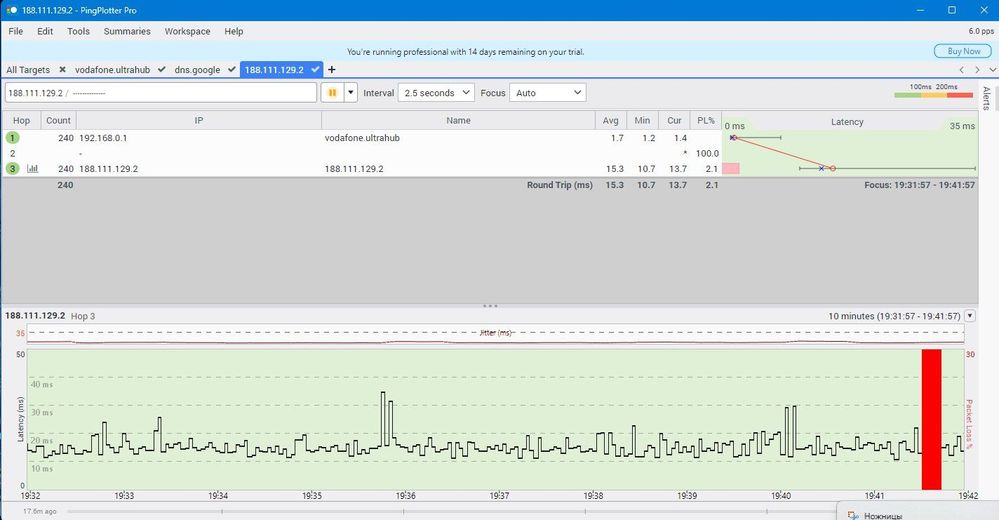Click IP 192.168.0.1 in hop 1
Image resolution: width=999 pixels, height=520 pixels.
coord(103,138)
